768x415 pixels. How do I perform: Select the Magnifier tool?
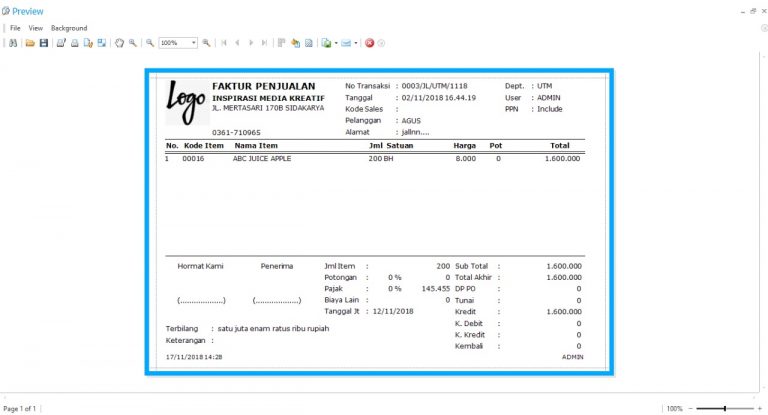(x=133, y=43)
